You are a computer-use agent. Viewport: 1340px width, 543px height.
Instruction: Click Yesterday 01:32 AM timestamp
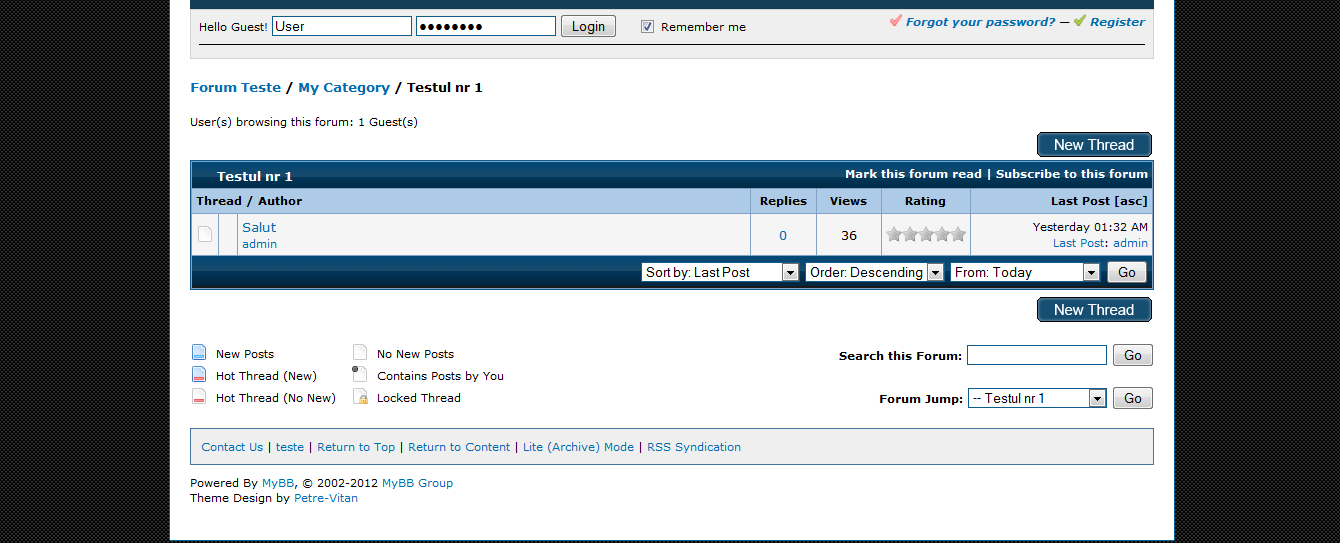tap(1090, 228)
